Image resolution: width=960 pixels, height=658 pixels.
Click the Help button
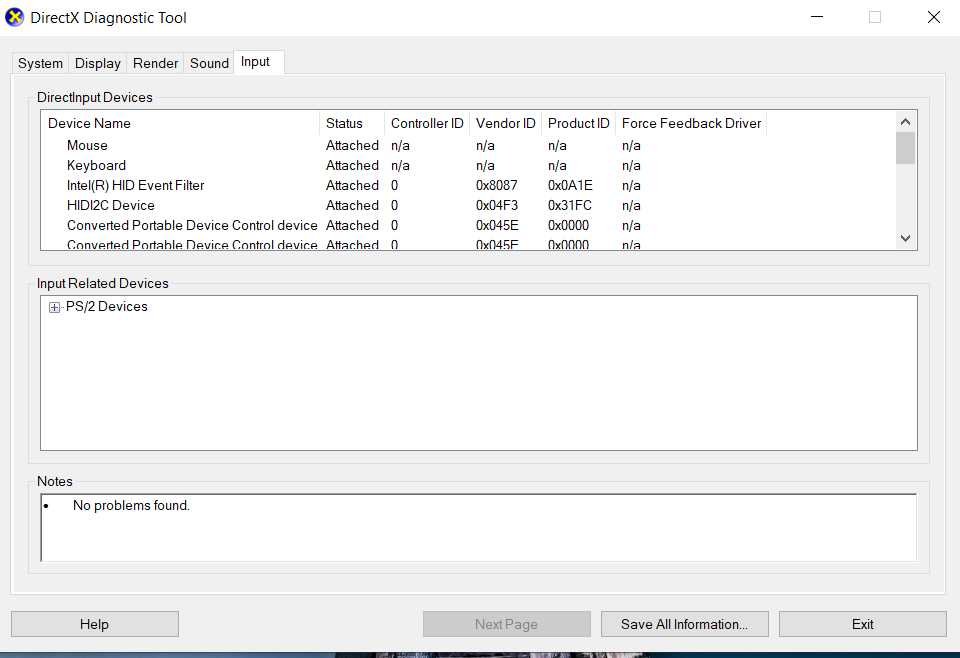(x=95, y=624)
